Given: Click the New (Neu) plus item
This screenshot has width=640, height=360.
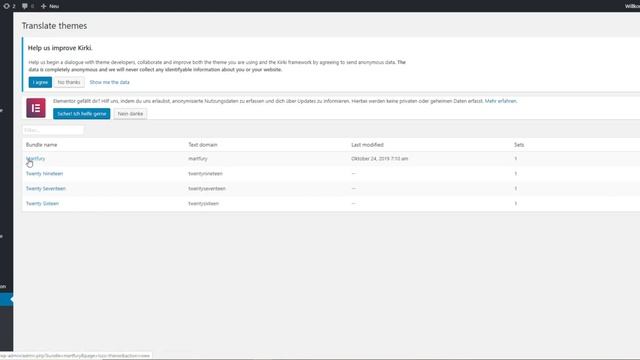Looking at the screenshot, I should coord(50,6).
